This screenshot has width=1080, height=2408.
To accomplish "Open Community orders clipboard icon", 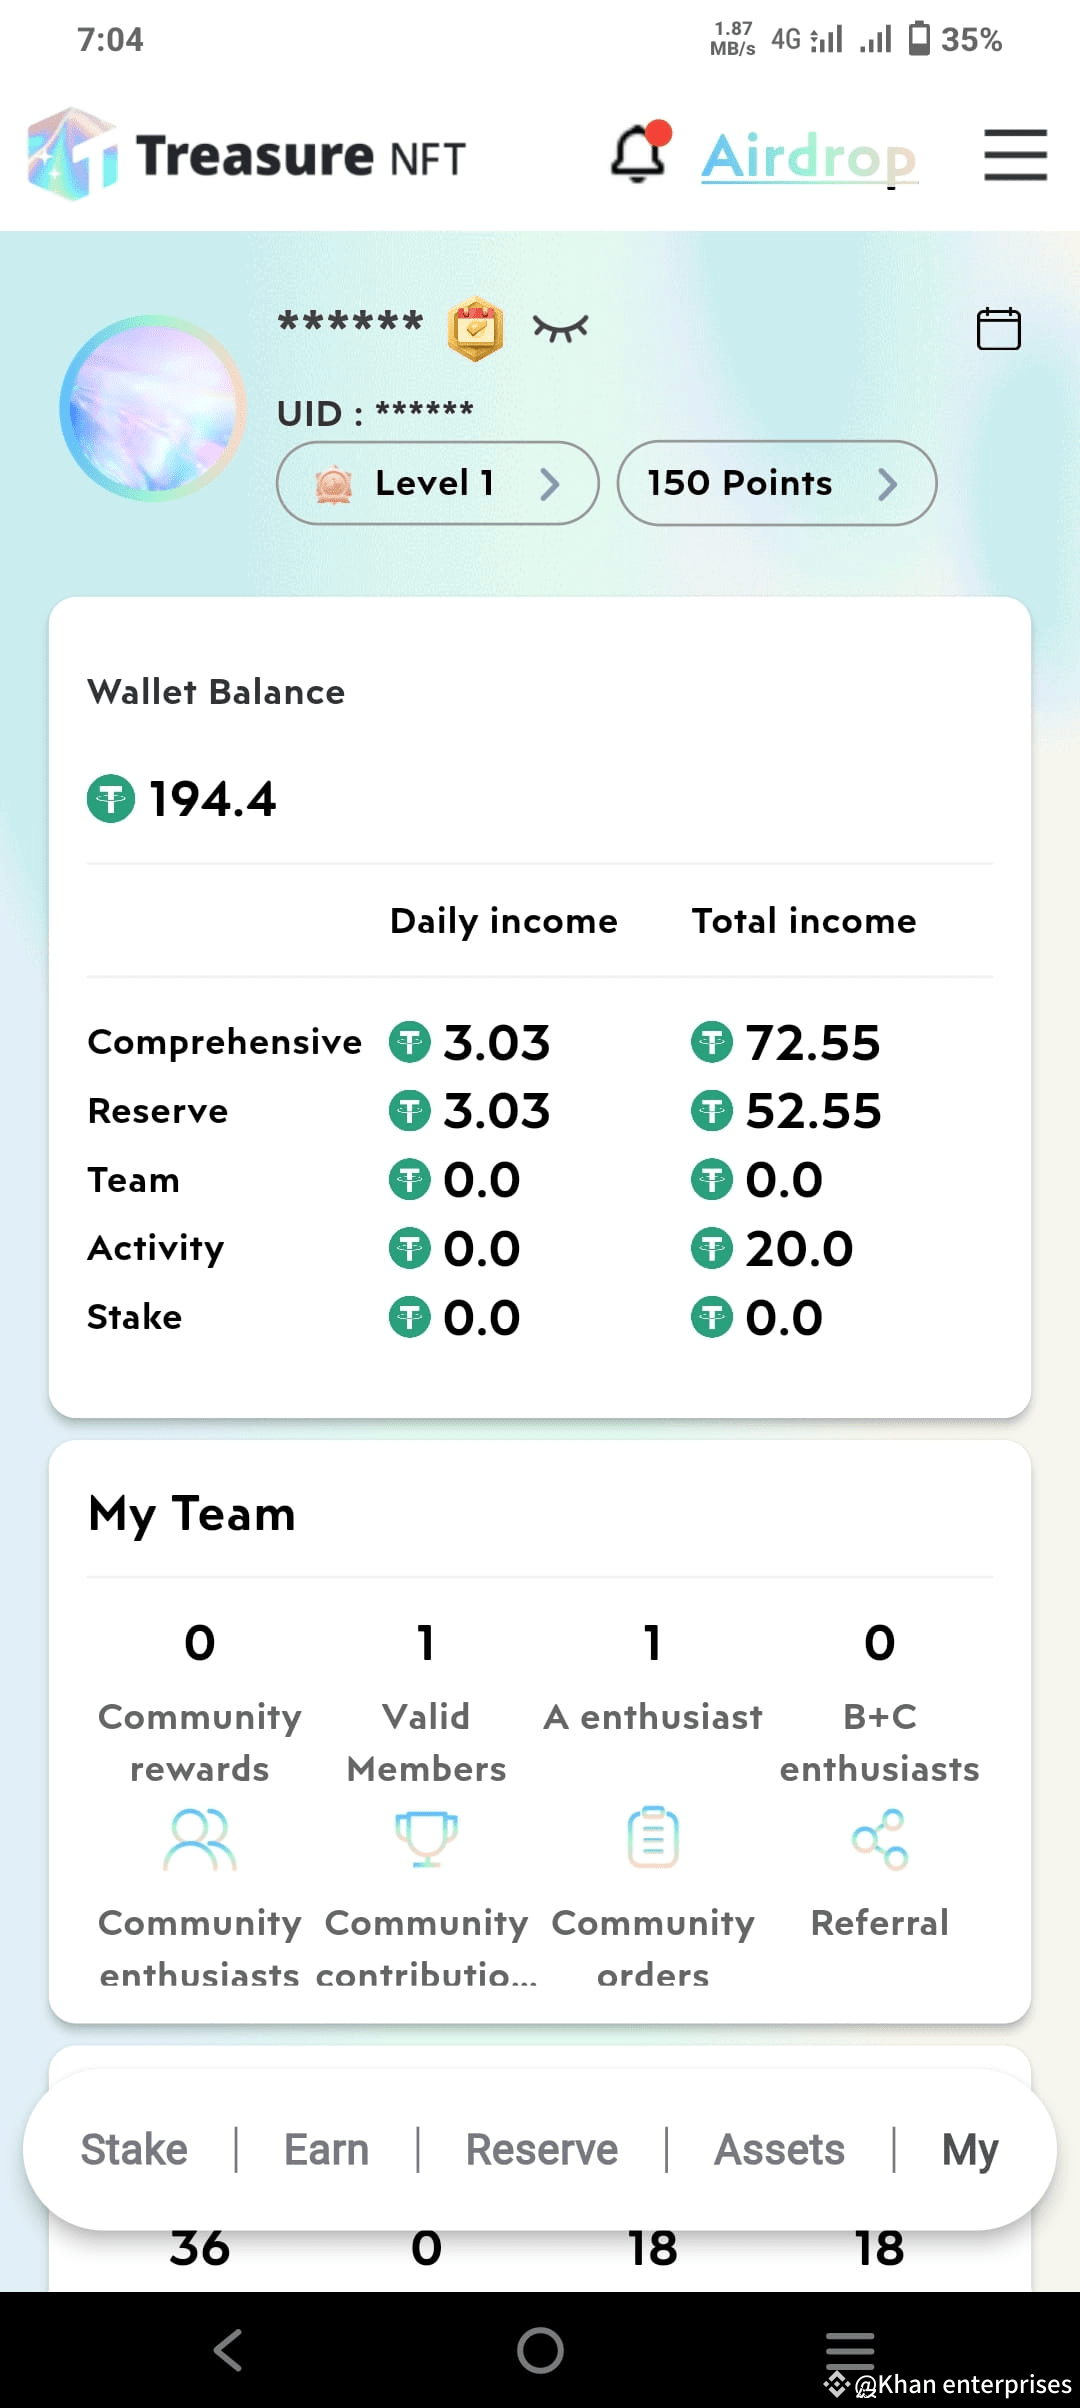I will click(653, 1837).
